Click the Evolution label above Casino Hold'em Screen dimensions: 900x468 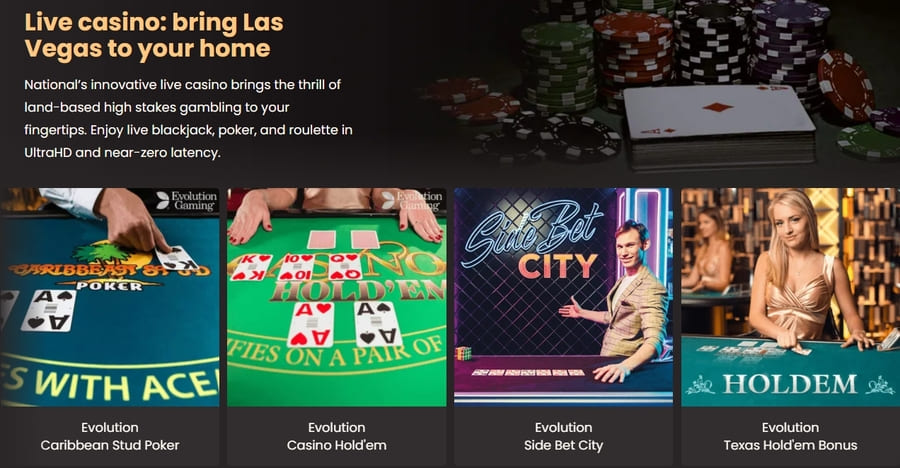click(336, 427)
